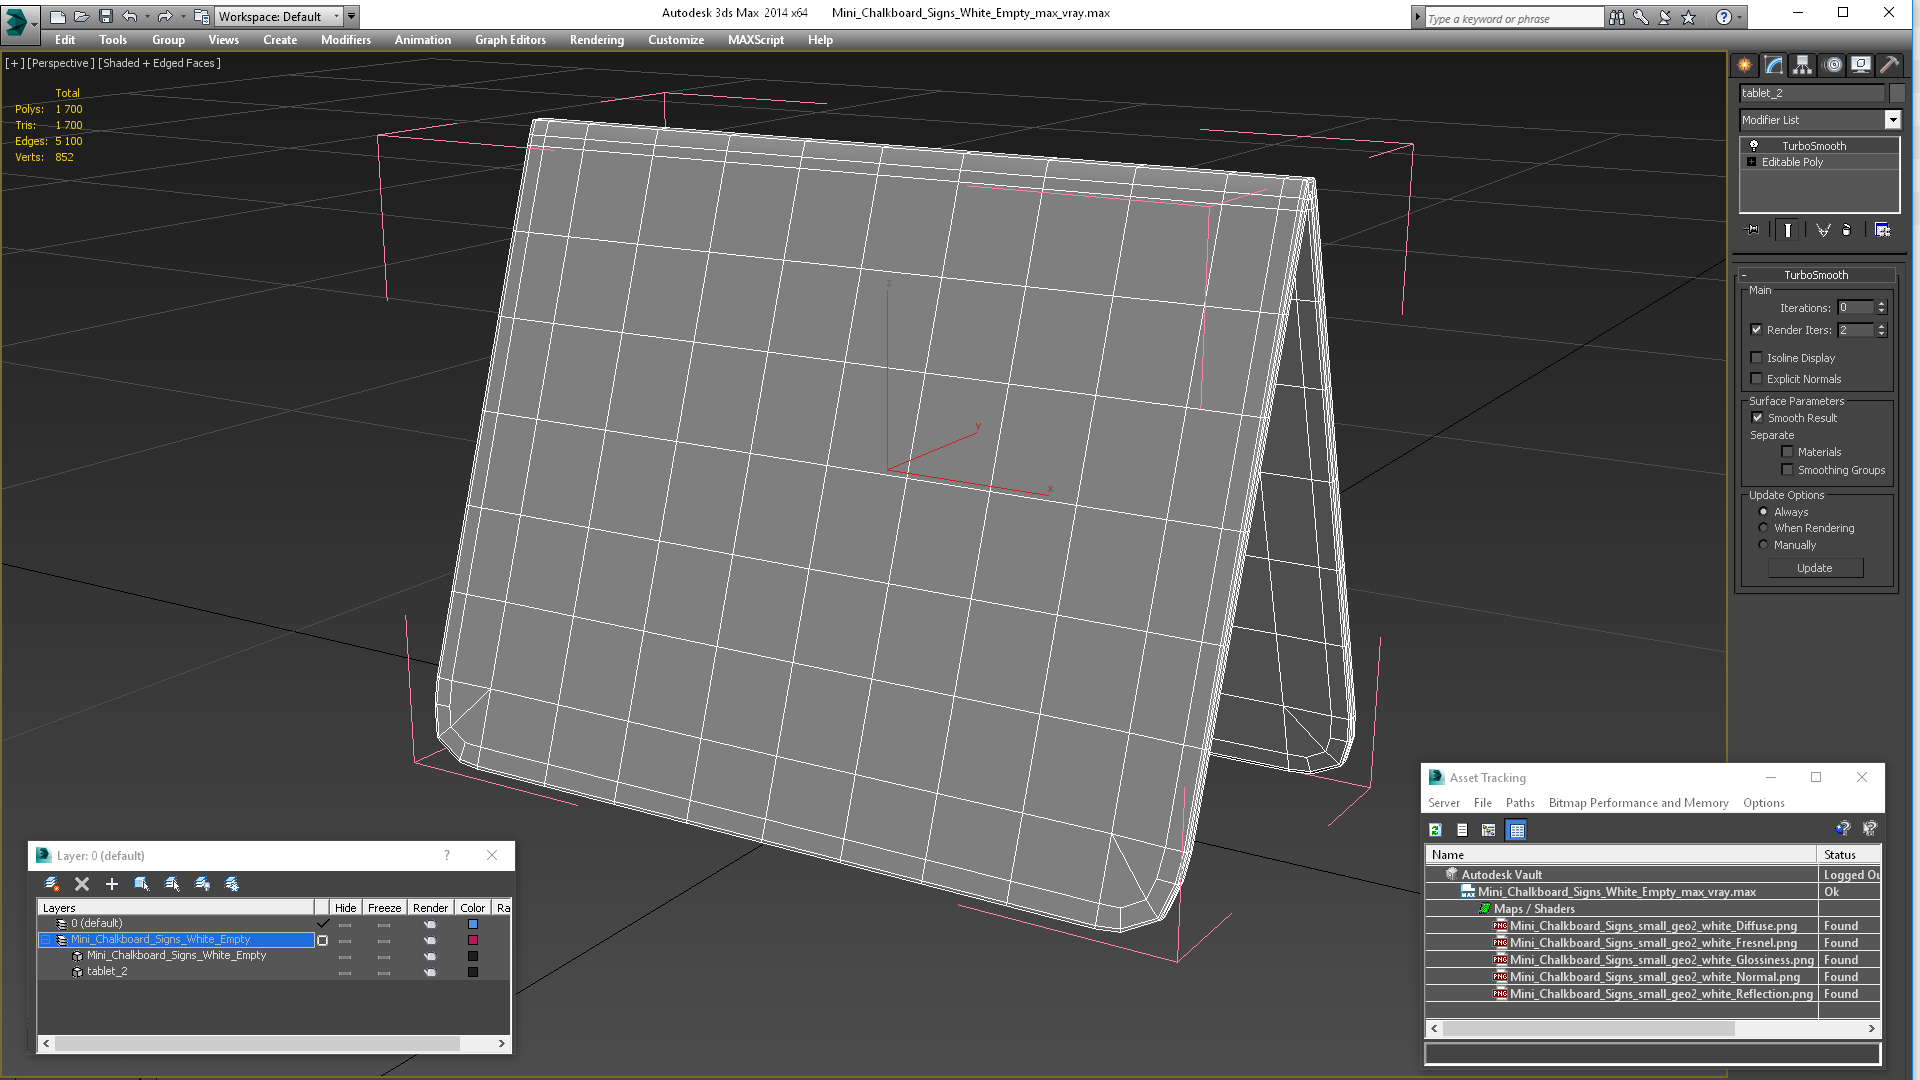Open the Modifier List dropdown
Screen dimensions: 1920x1080
(1892, 120)
